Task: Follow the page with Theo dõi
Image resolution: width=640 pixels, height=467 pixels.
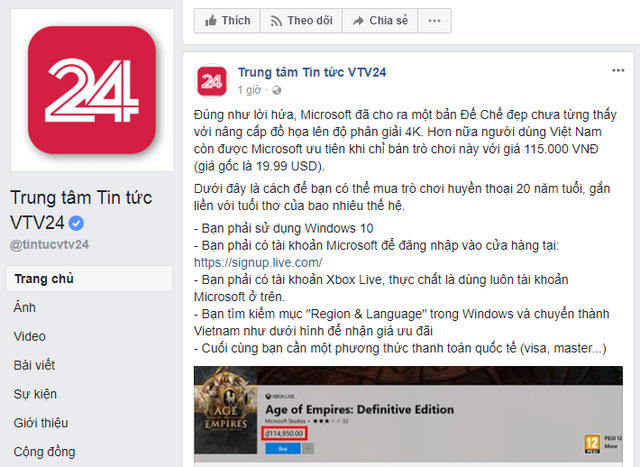Action: (x=301, y=20)
